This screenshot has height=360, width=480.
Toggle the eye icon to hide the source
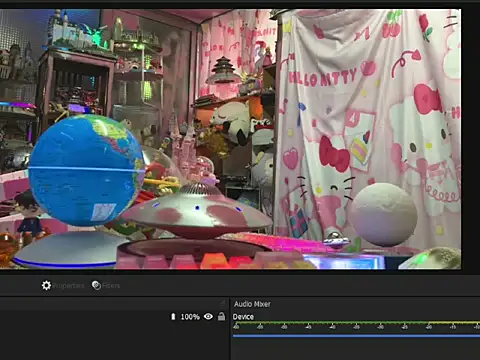[208, 316]
